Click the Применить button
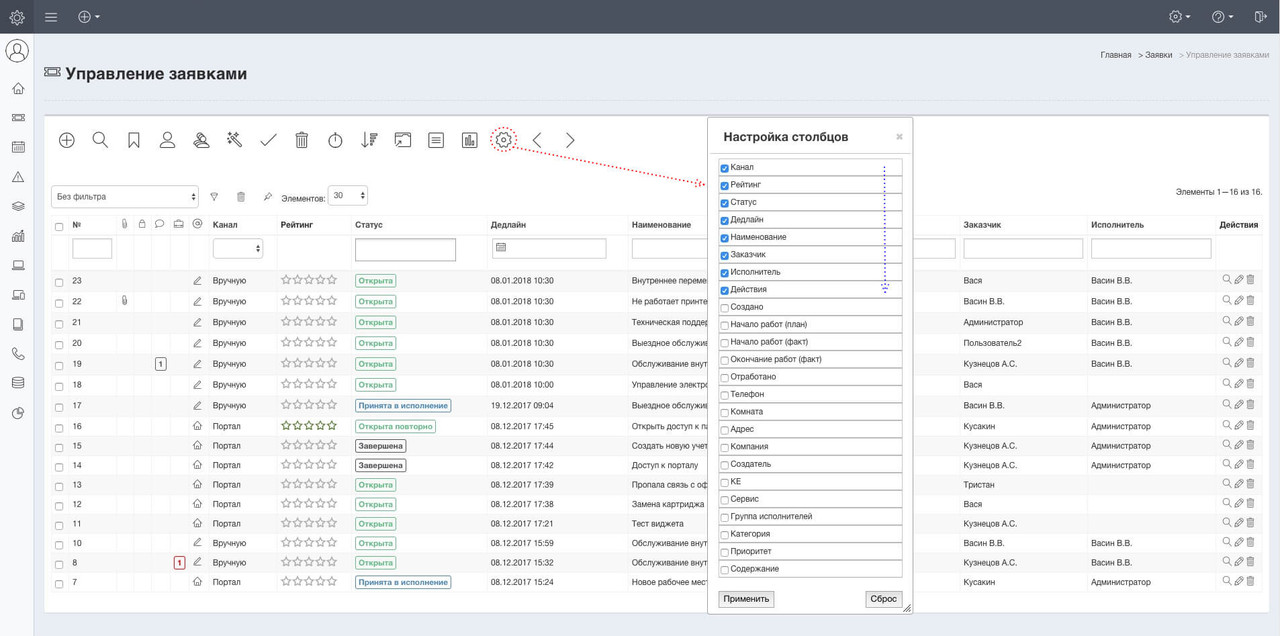The width and height of the screenshot is (1280, 636). point(746,599)
